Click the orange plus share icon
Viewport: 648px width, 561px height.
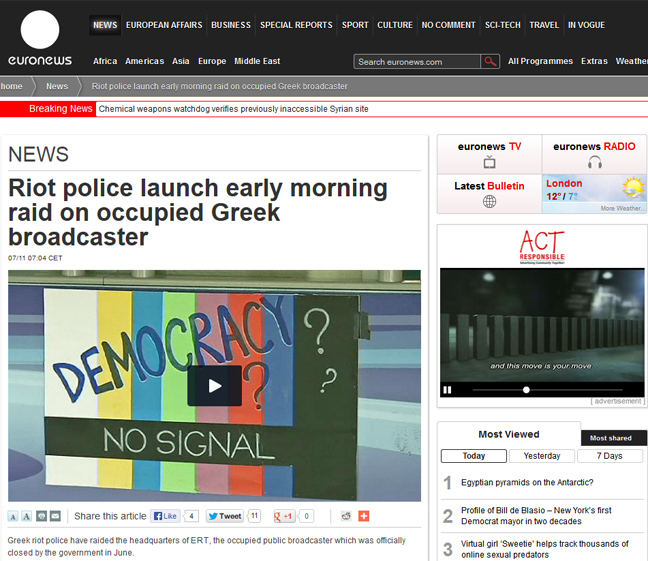364,516
